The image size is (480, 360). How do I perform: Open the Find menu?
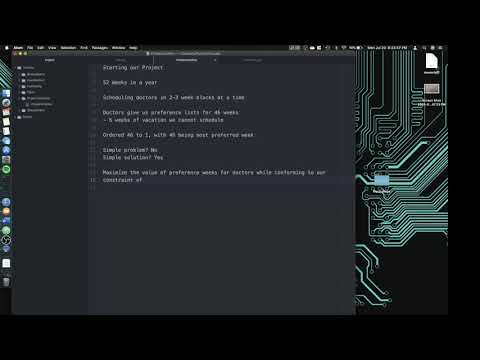[x=84, y=48]
